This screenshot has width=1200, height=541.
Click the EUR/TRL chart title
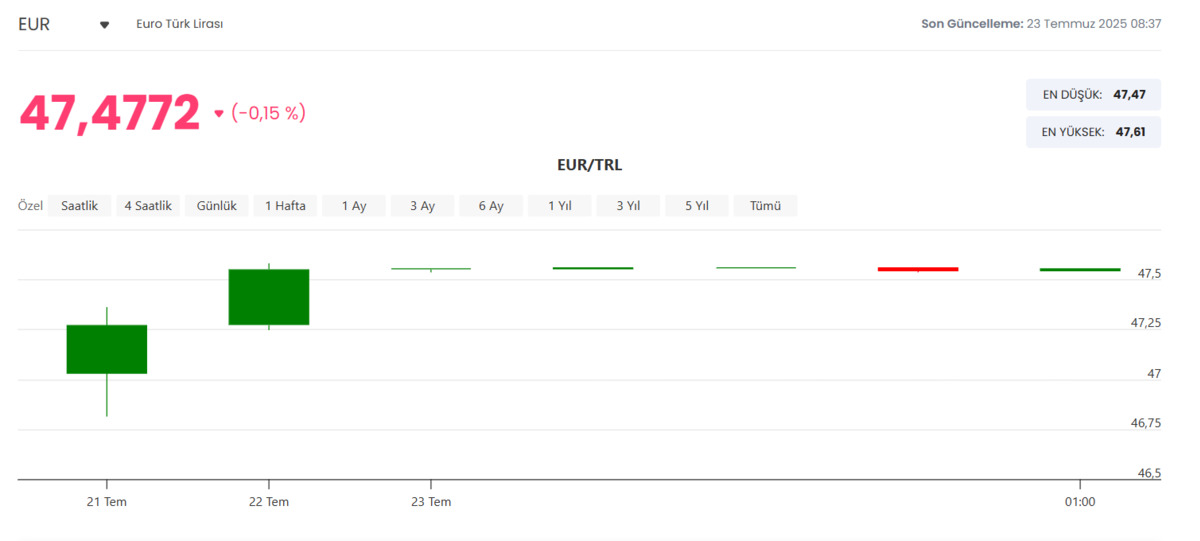pos(590,165)
